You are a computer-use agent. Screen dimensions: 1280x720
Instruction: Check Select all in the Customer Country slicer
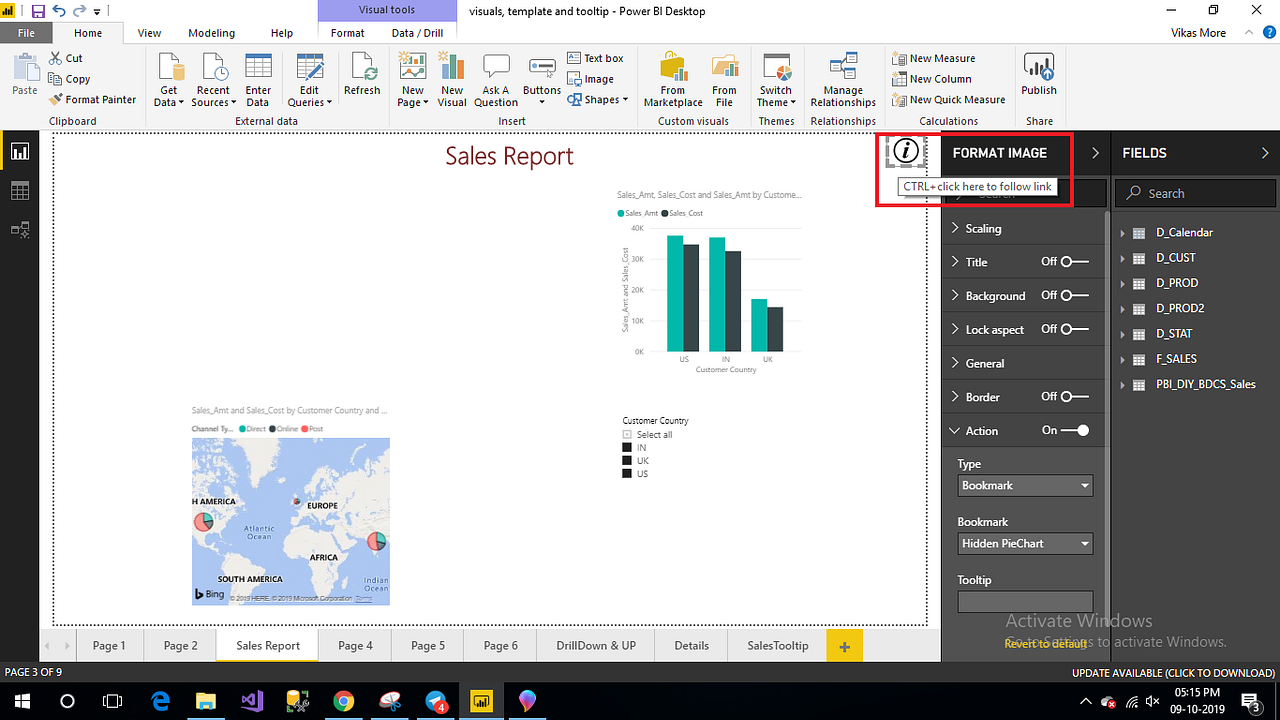tap(625, 434)
